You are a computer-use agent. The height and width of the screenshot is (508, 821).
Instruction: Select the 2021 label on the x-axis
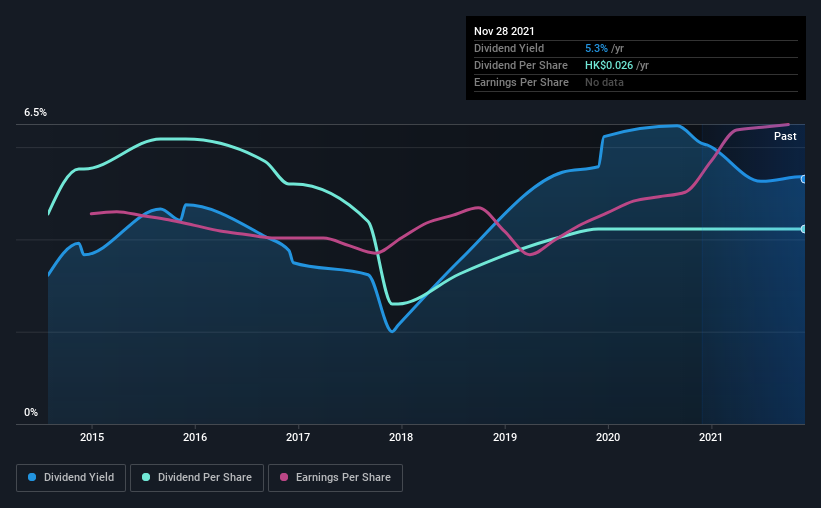tap(711, 437)
